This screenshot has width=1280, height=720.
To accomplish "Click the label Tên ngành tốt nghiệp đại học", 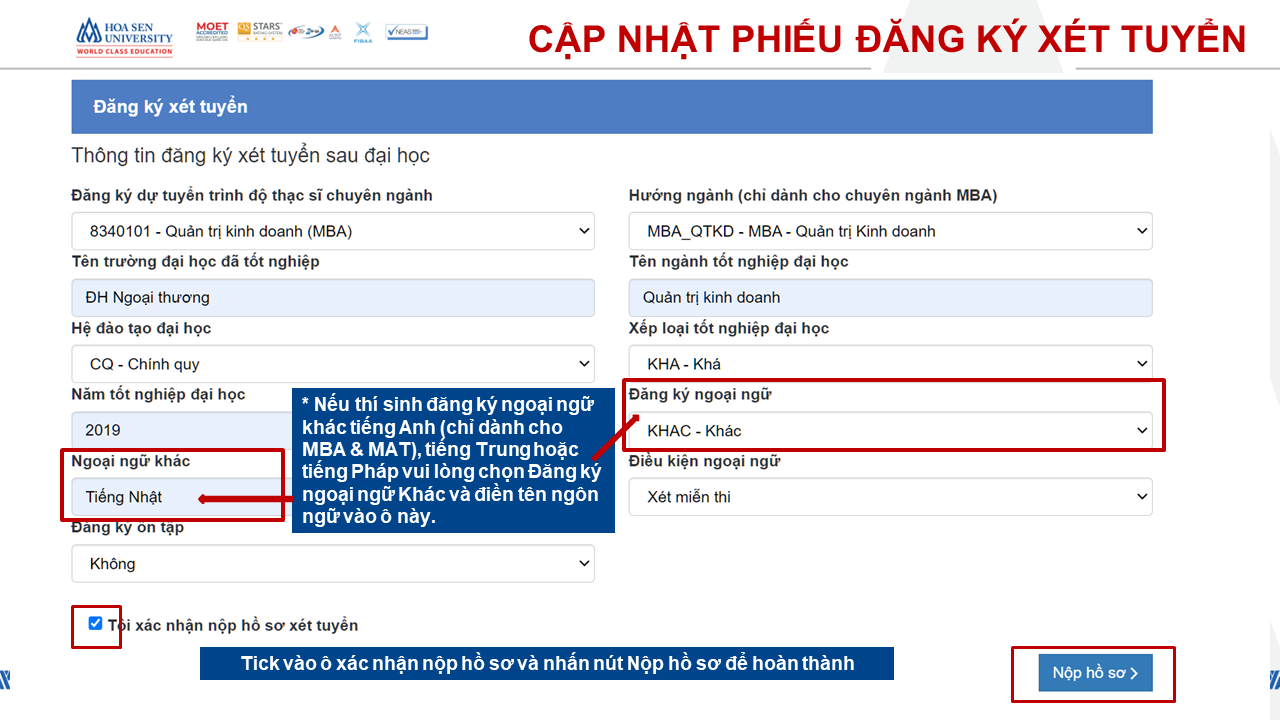I will tap(739, 262).
